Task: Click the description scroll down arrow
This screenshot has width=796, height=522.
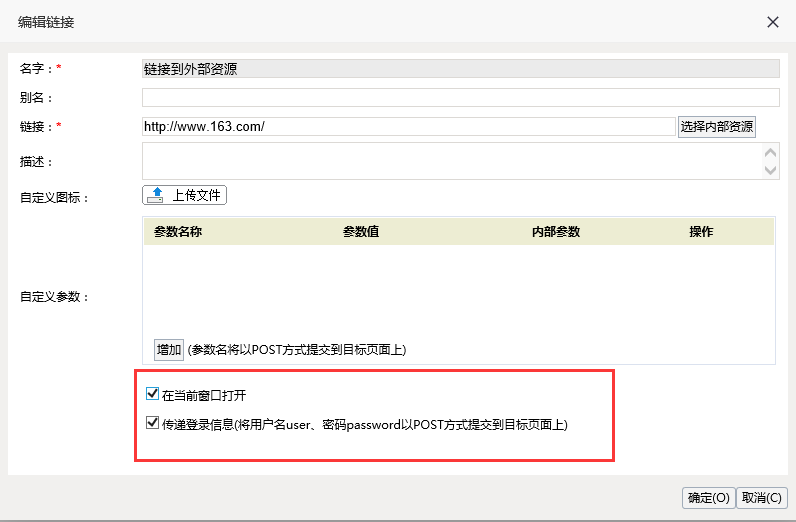Action: (770, 170)
